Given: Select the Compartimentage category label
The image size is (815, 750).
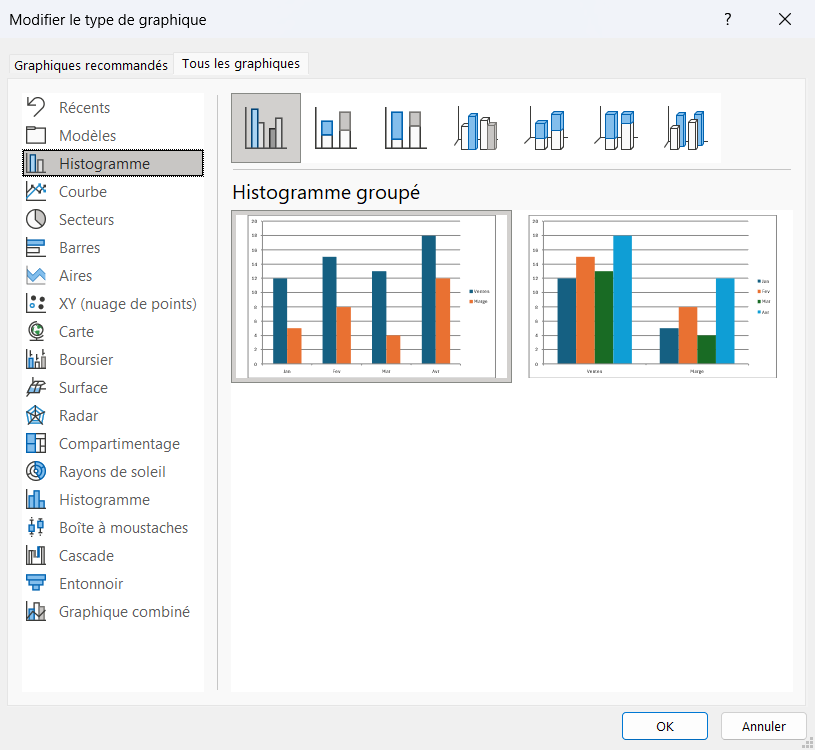Looking at the screenshot, I should coord(119,444).
